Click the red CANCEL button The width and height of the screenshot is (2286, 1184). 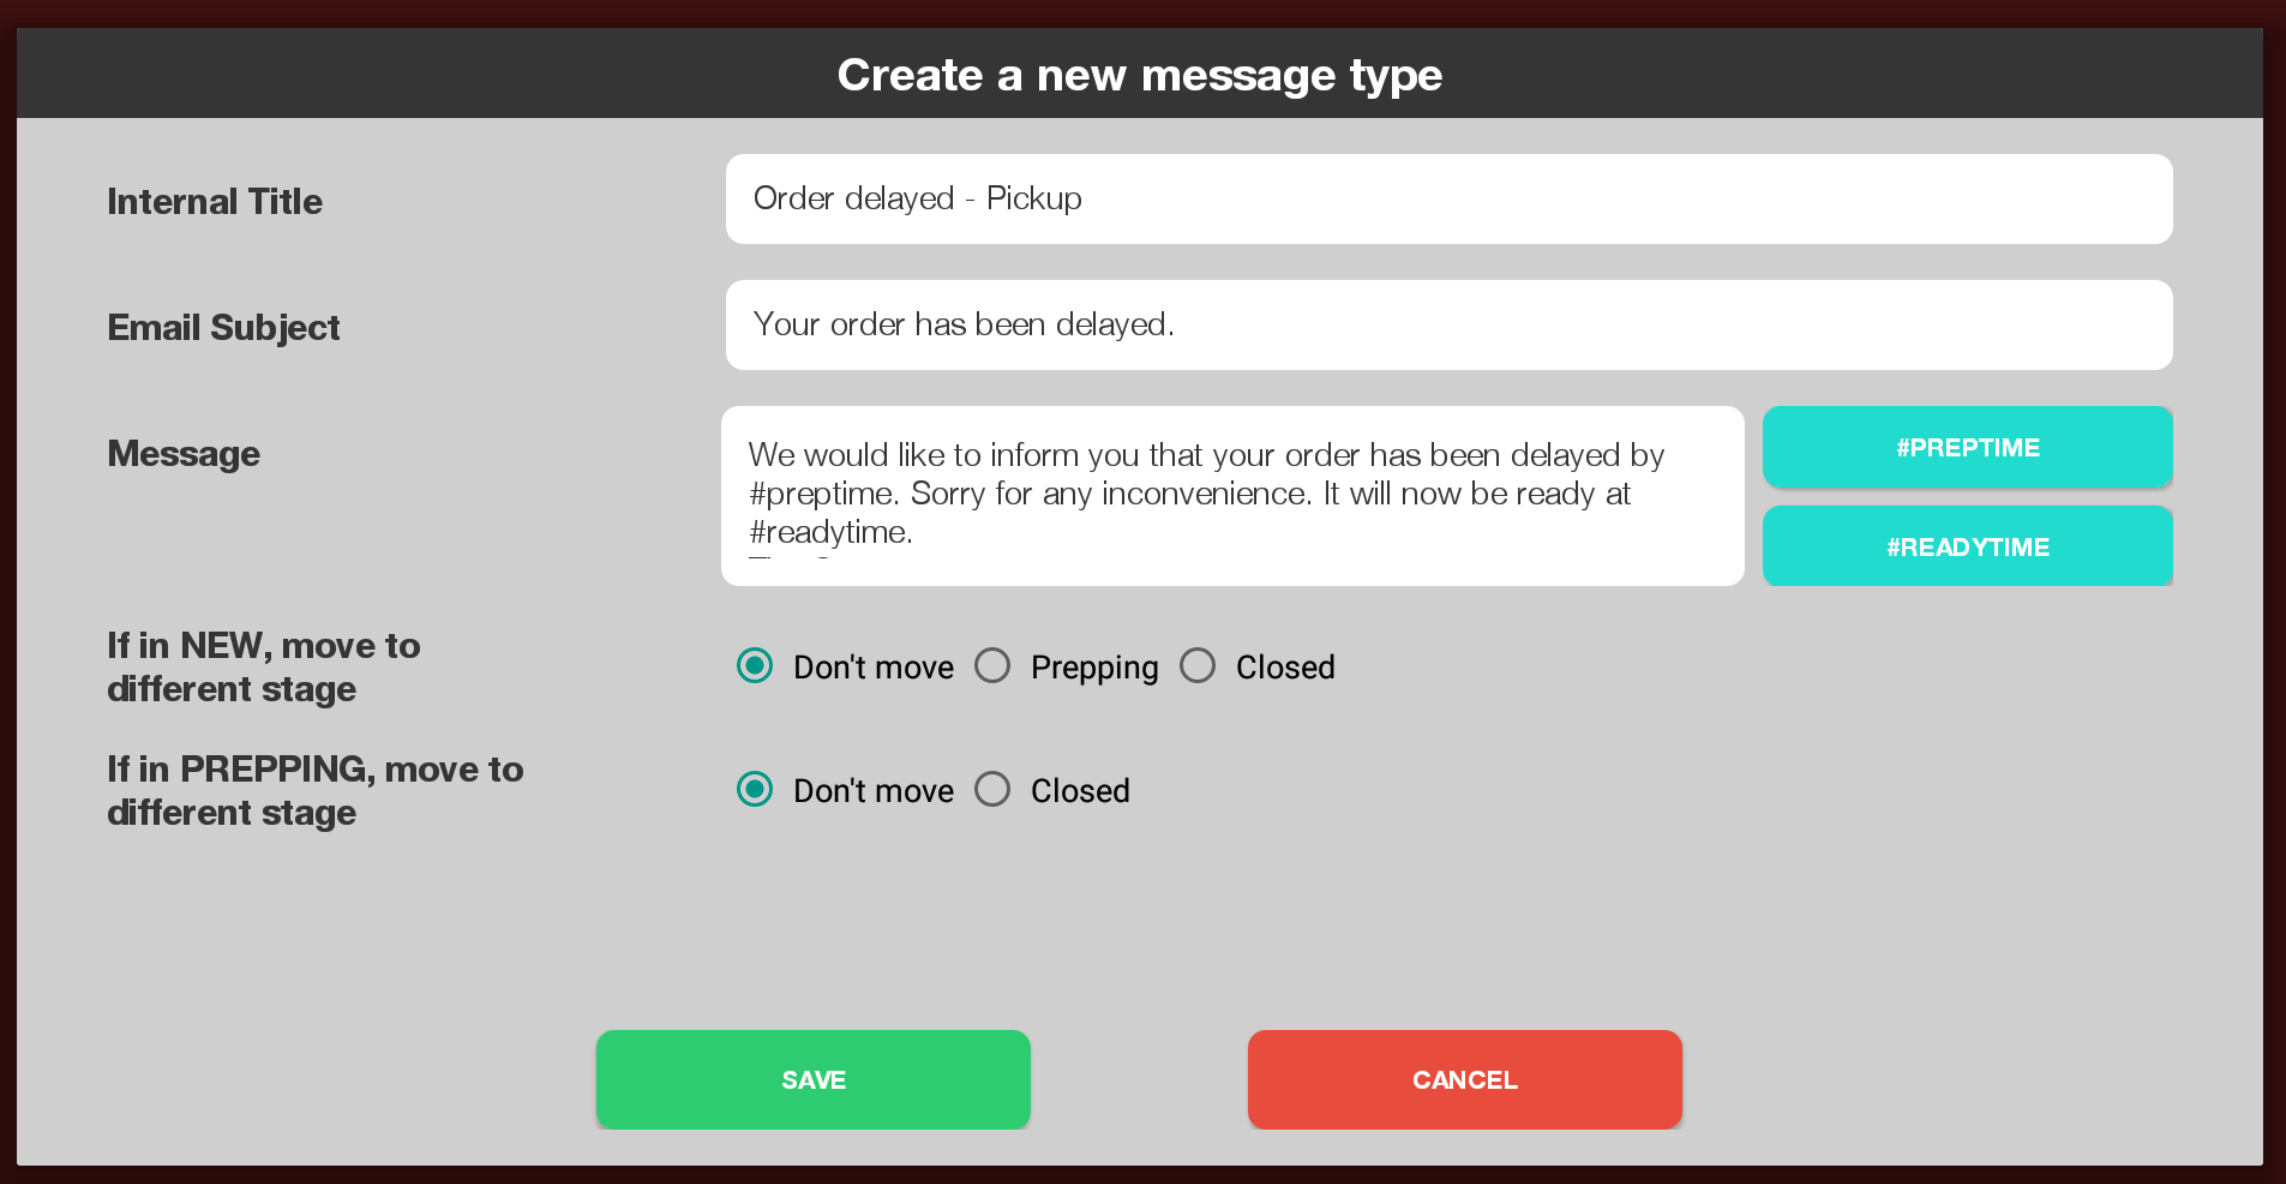(x=1465, y=1080)
